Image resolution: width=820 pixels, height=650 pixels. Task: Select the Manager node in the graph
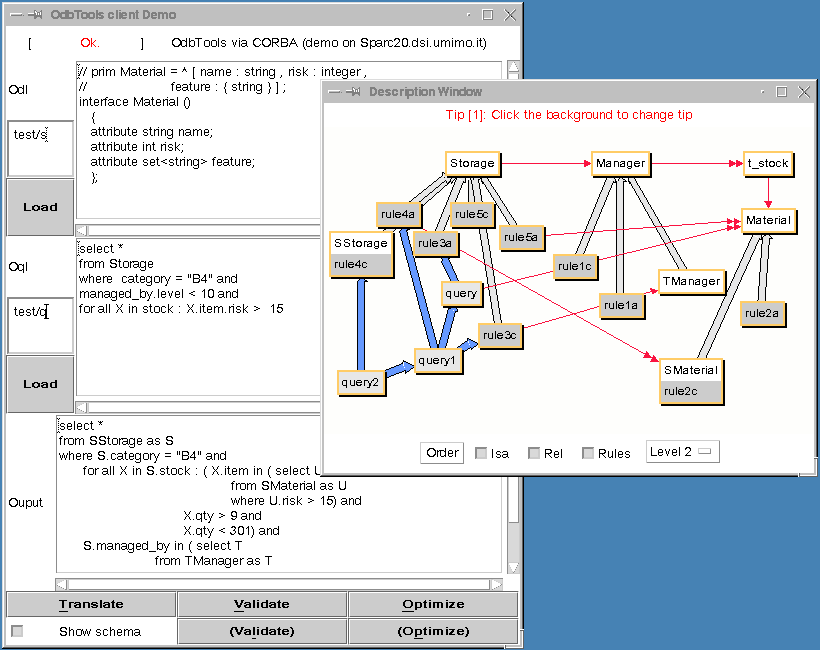tap(620, 163)
